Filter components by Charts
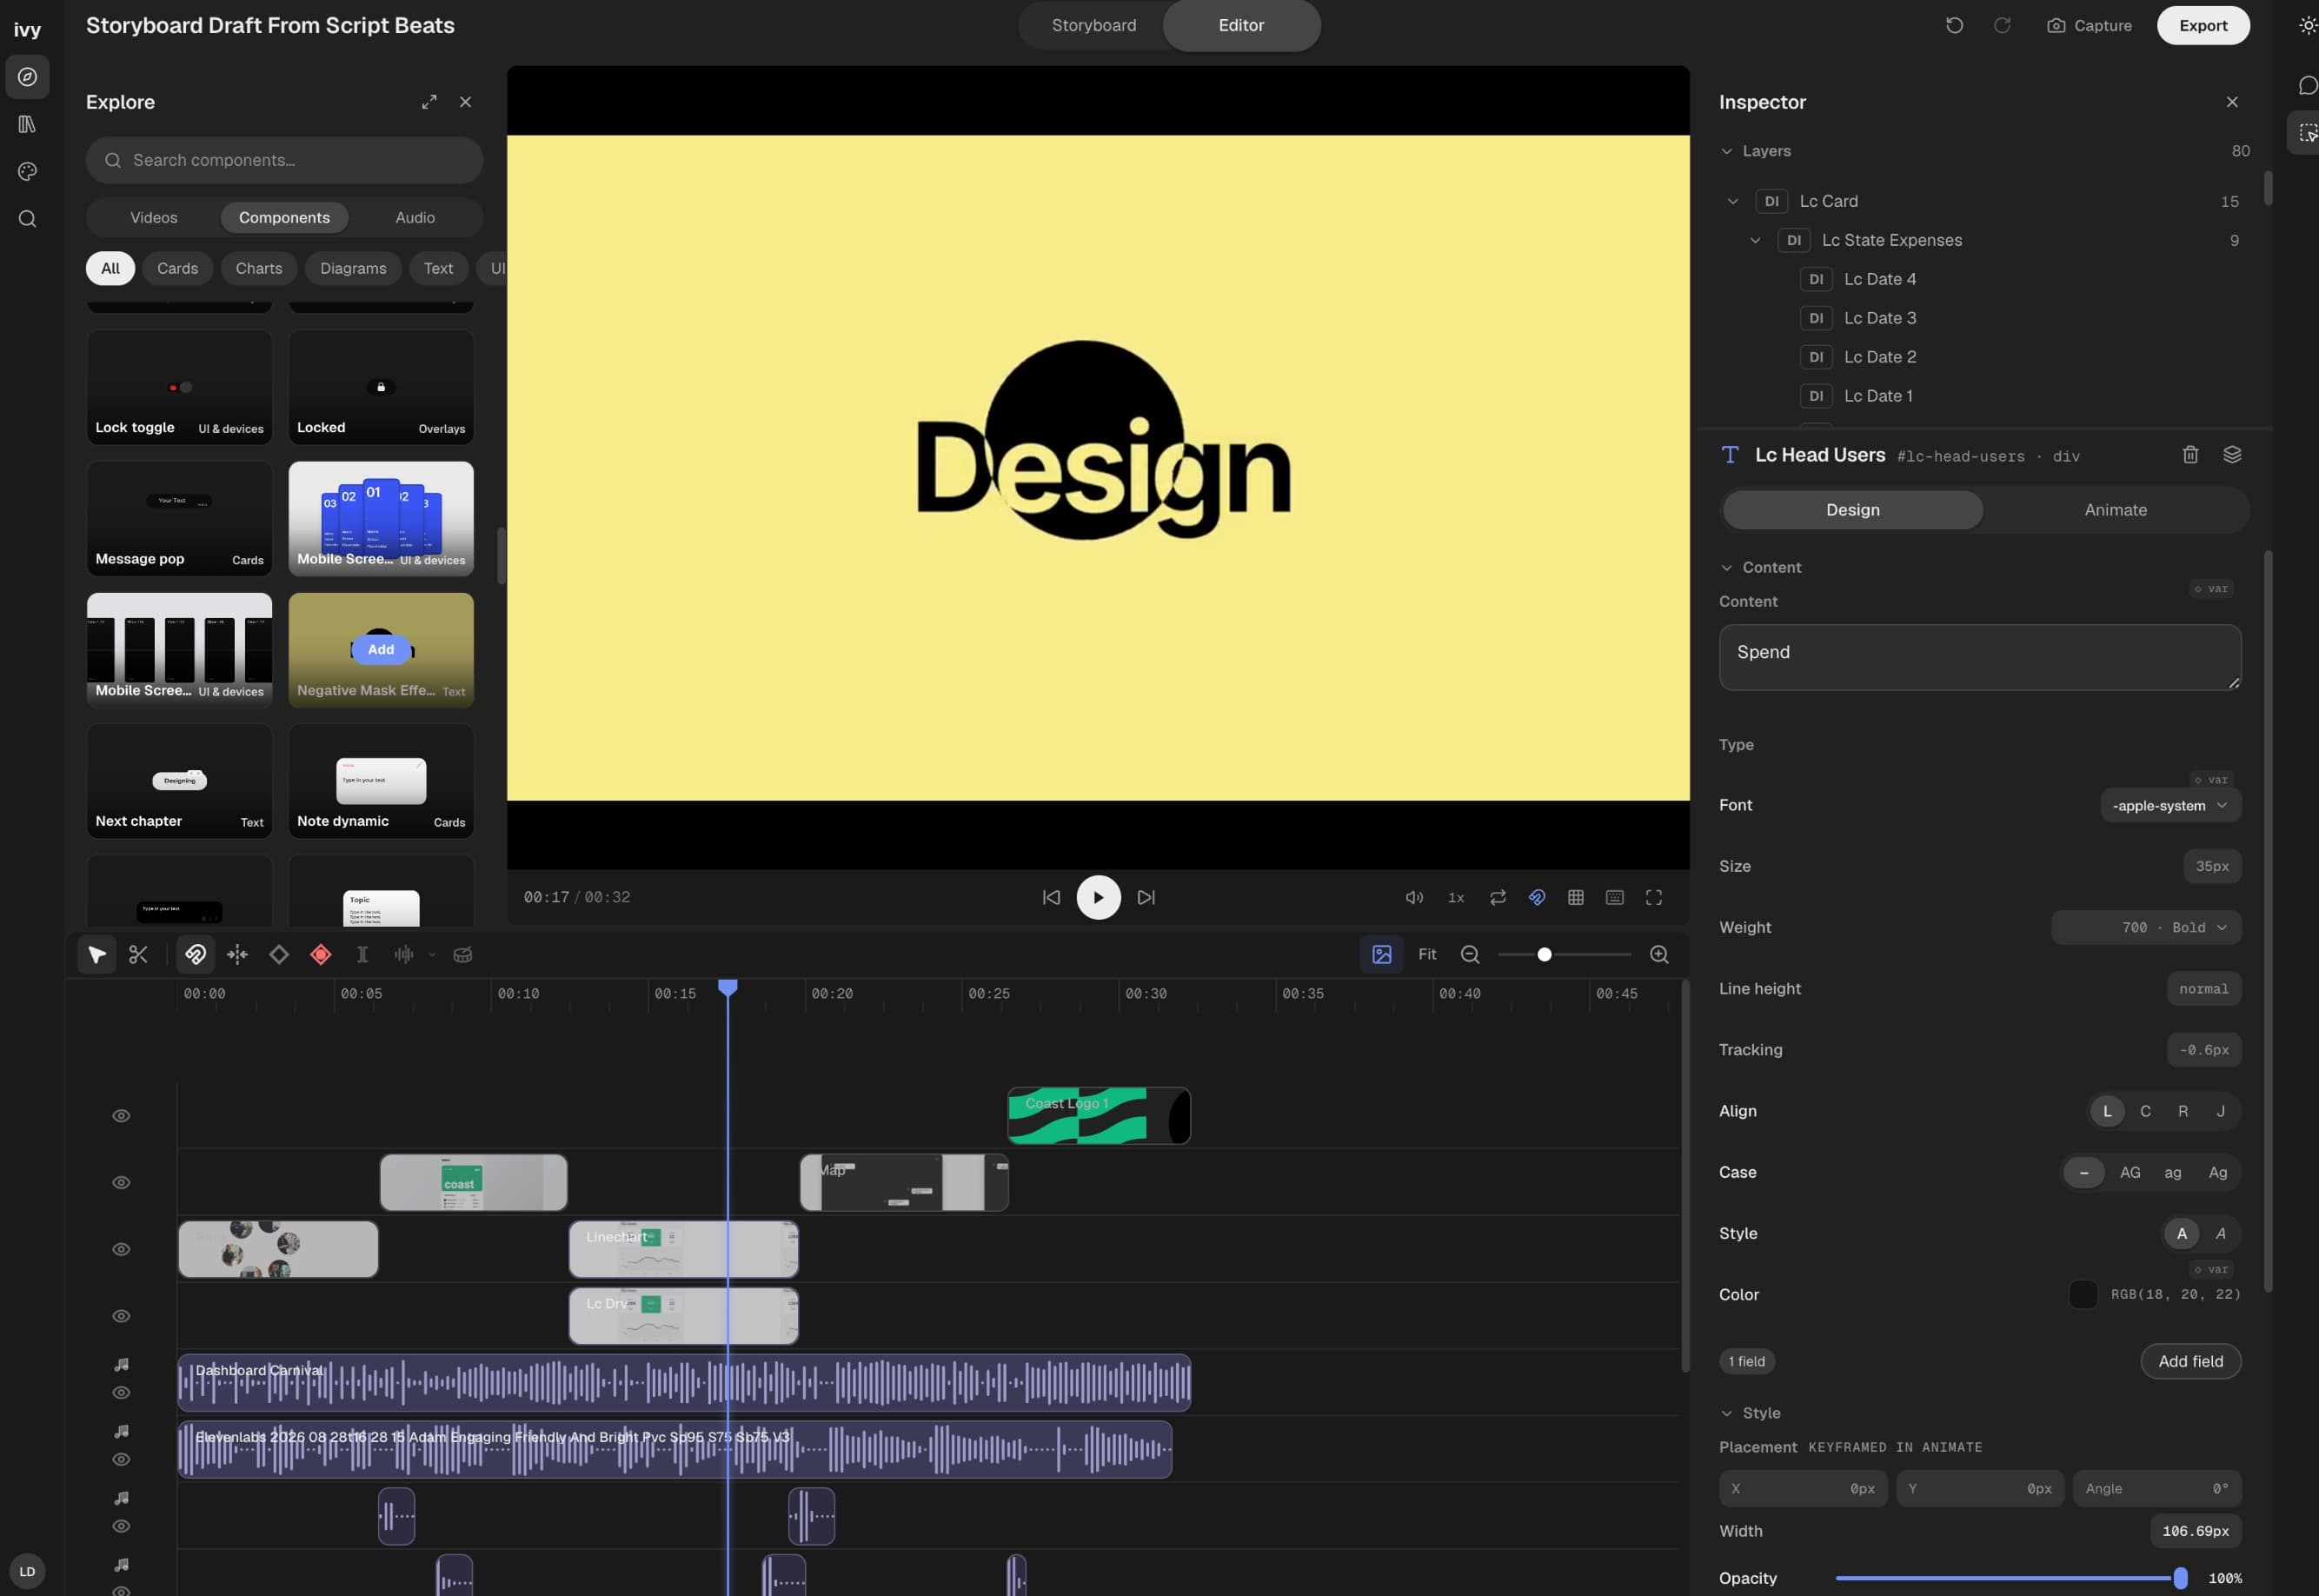 pyautogui.click(x=258, y=268)
